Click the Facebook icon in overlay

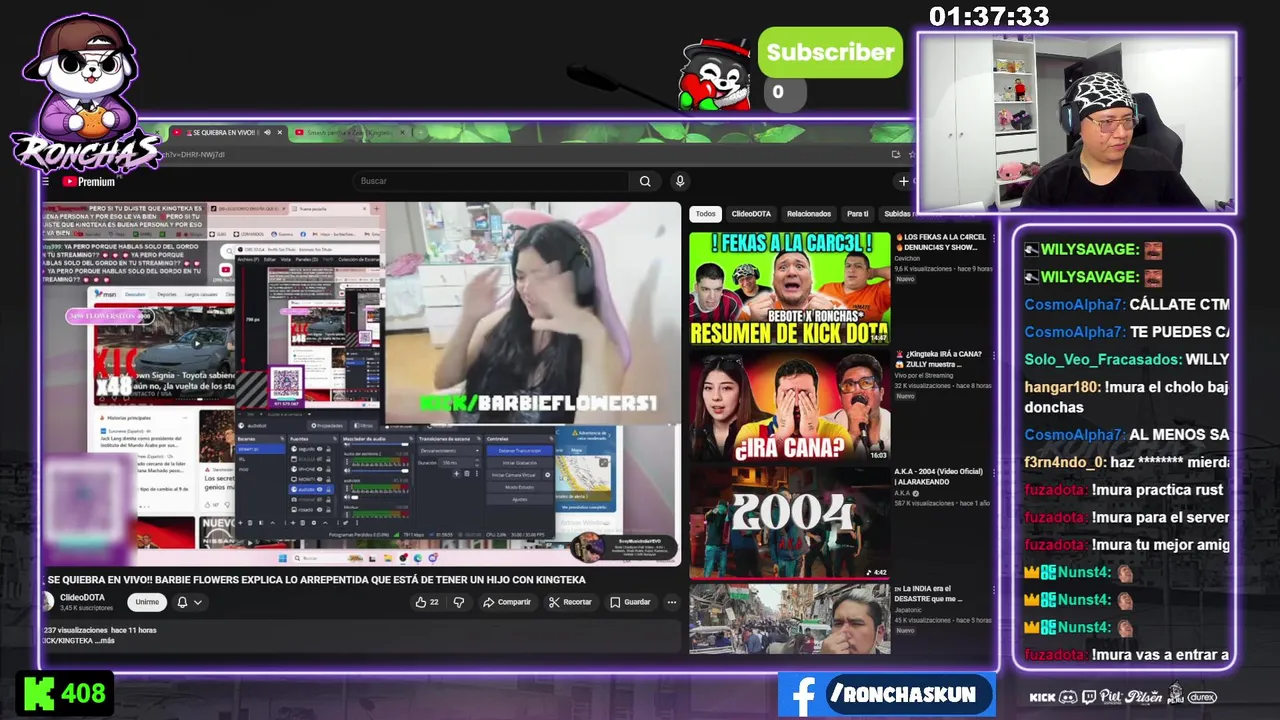(802, 695)
